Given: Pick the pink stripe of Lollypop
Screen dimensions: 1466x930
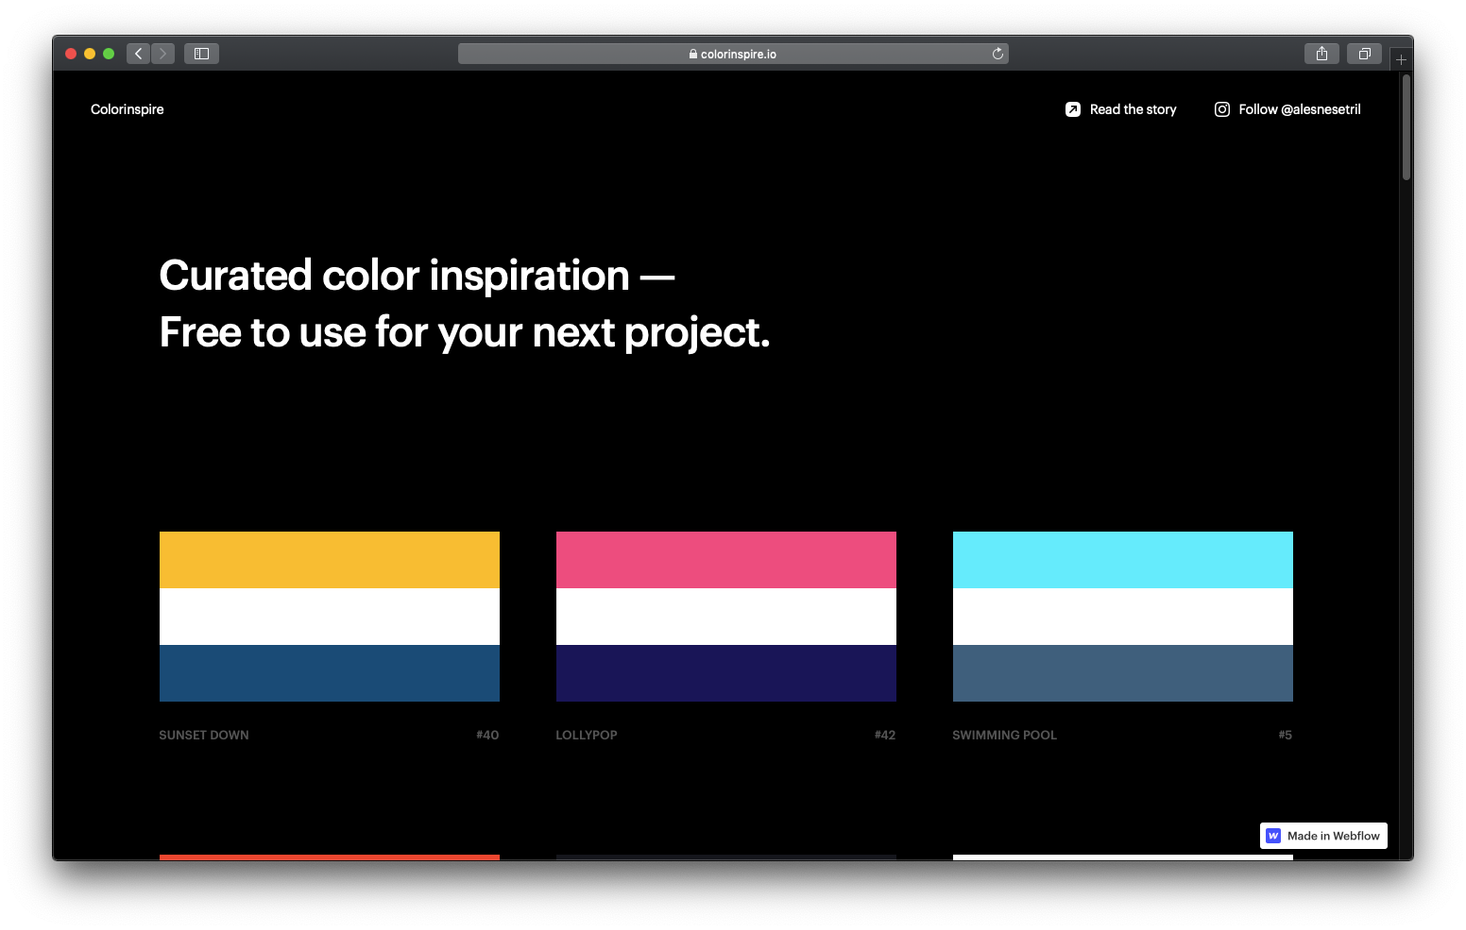Looking at the screenshot, I should pyautogui.click(x=726, y=560).
